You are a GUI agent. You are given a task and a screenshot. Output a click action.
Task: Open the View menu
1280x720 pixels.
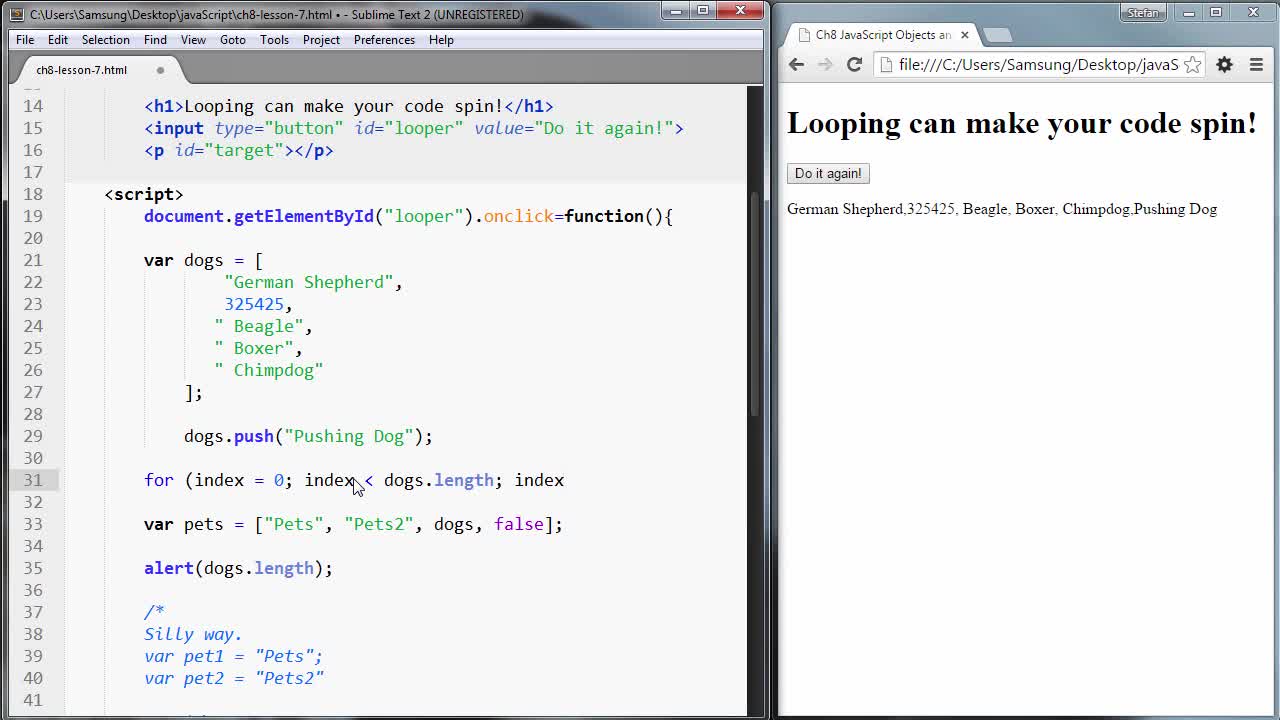193,40
